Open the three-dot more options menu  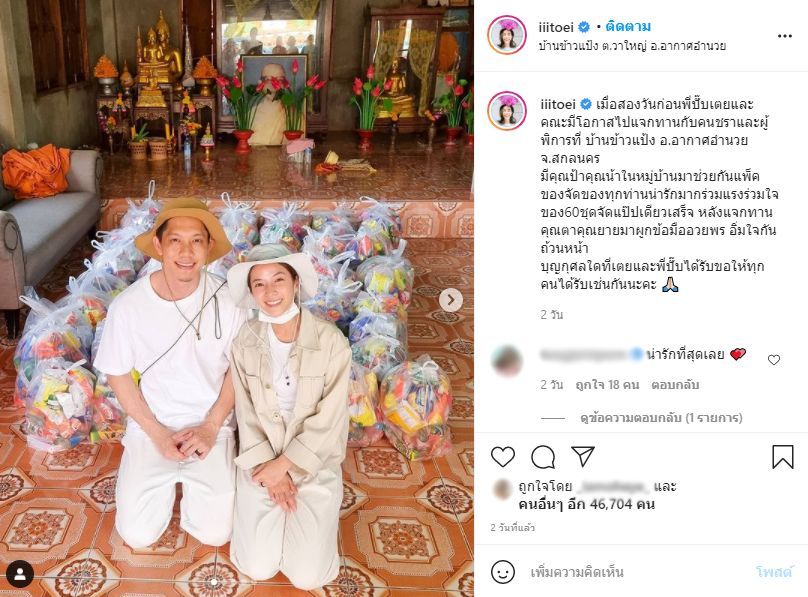784,36
